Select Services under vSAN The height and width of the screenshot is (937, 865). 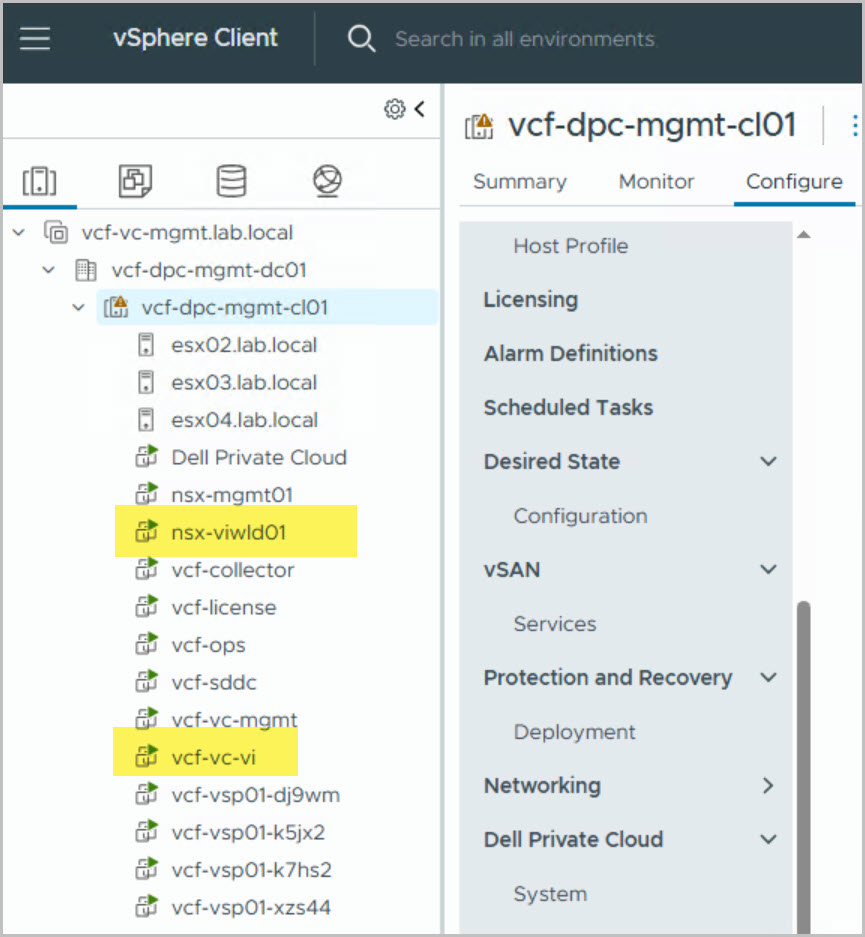(555, 624)
